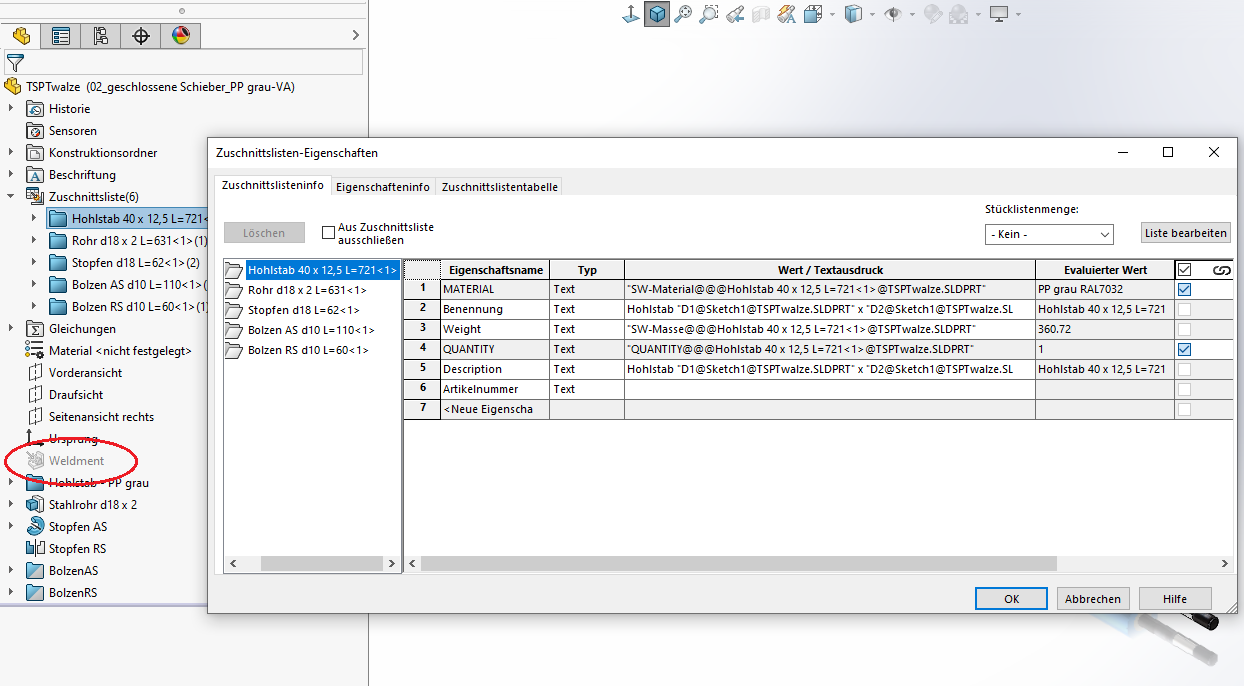Check the Artikelnummer row checkbox
The width and height of the screenshot is (1244, 686).
click(x=1184, y=389)
